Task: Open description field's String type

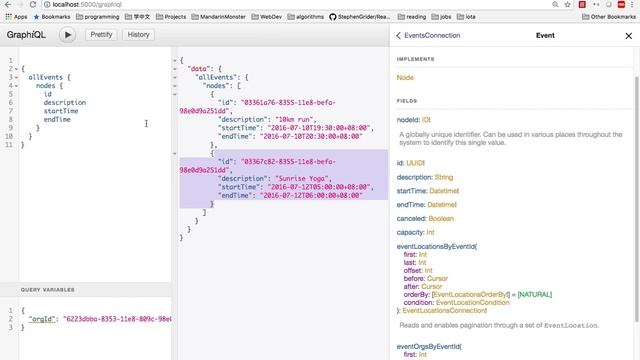Action: click(444, 177)
